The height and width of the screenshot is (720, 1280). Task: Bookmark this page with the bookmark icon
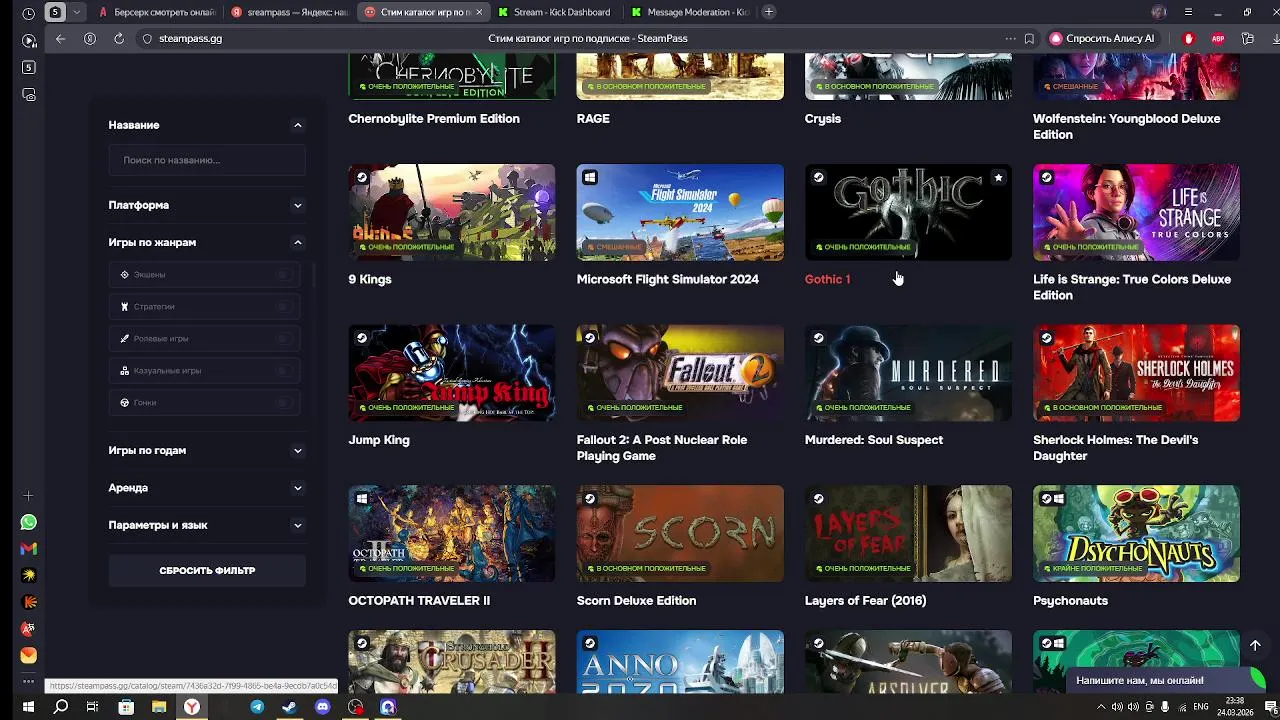(1029, 38)
